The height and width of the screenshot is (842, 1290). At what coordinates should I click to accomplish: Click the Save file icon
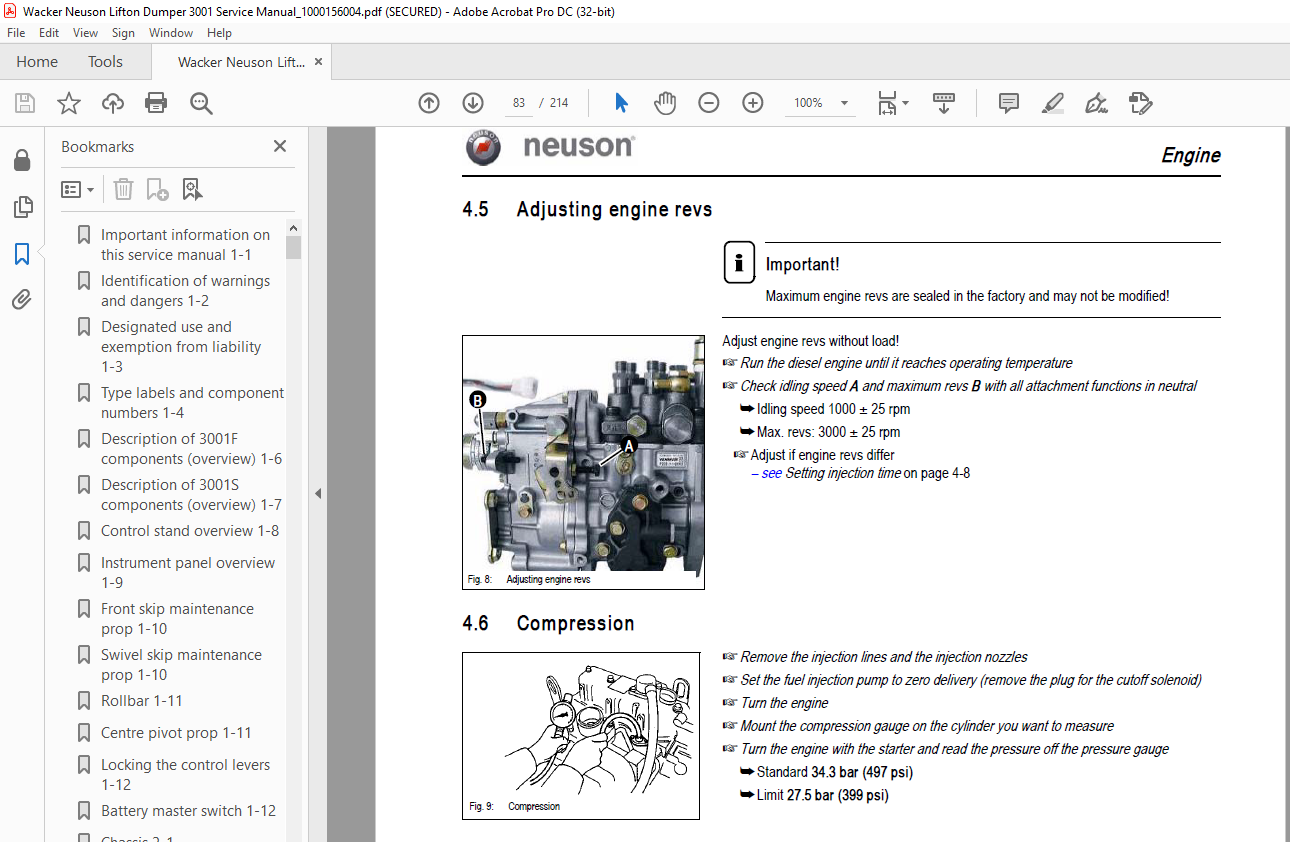pos(25,103)
